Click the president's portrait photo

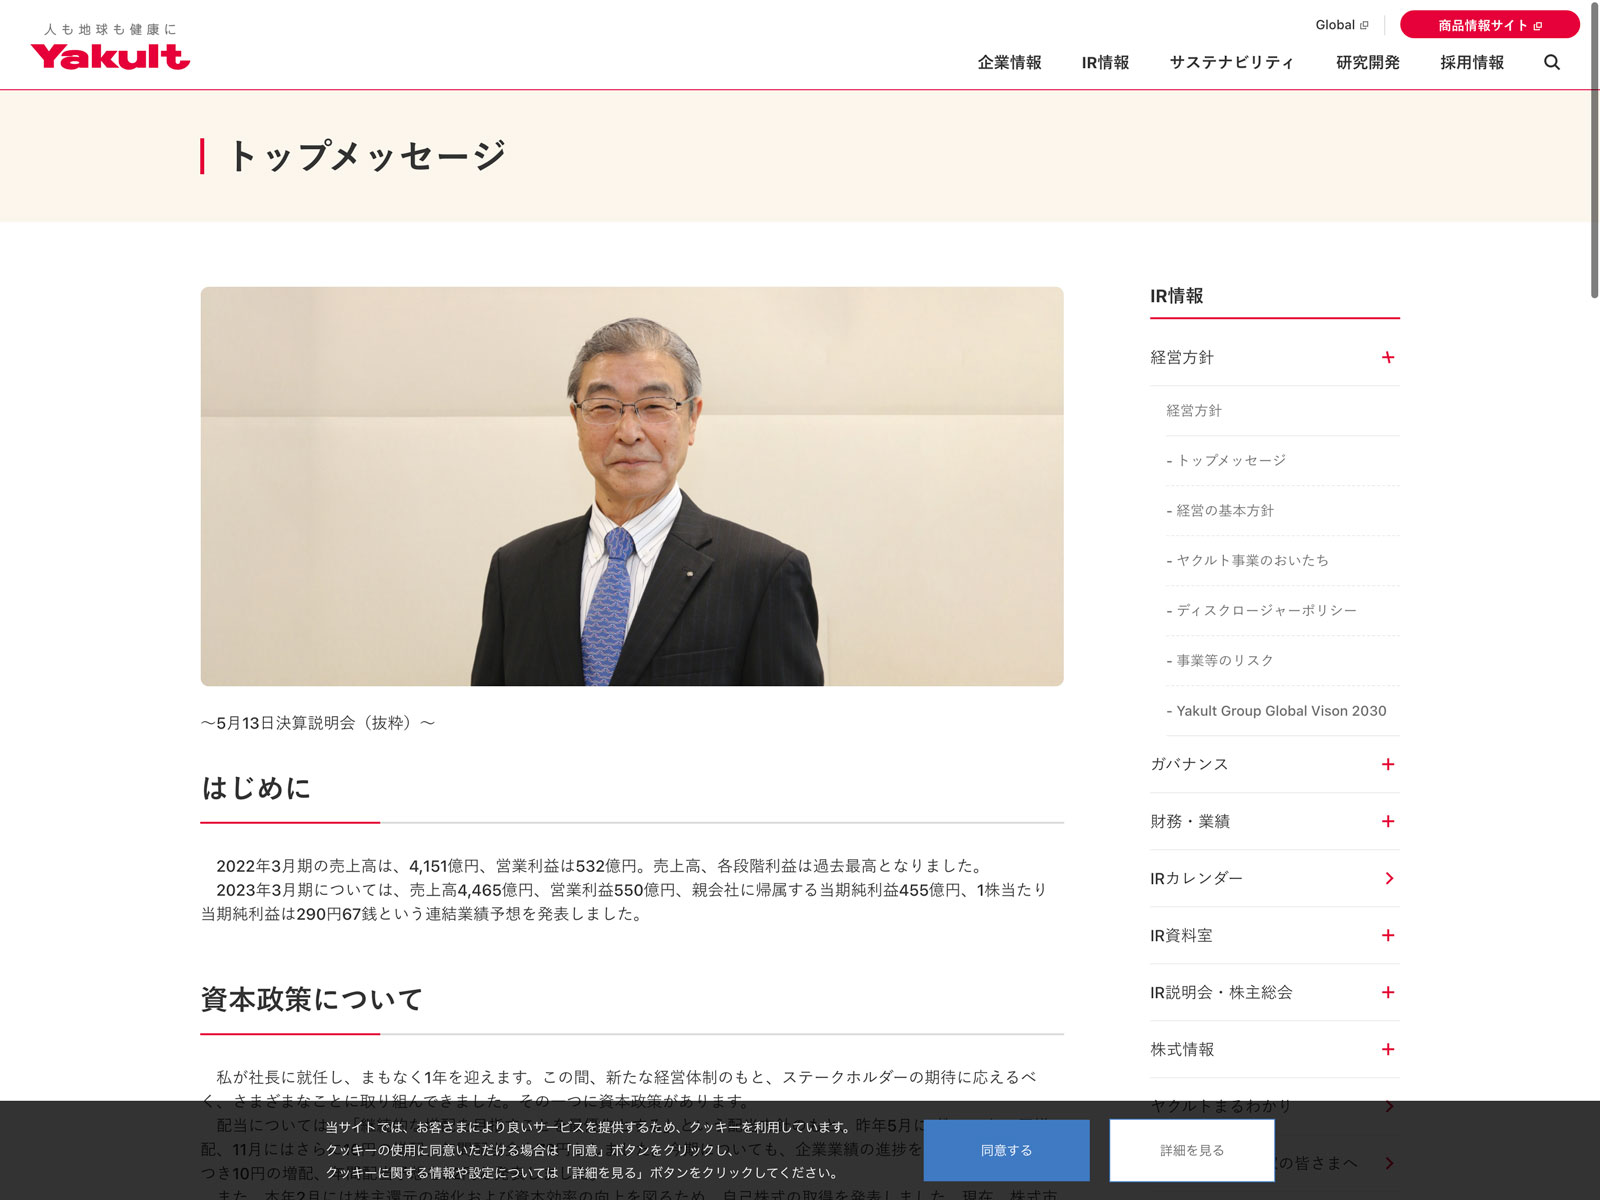tap(632, 486)
